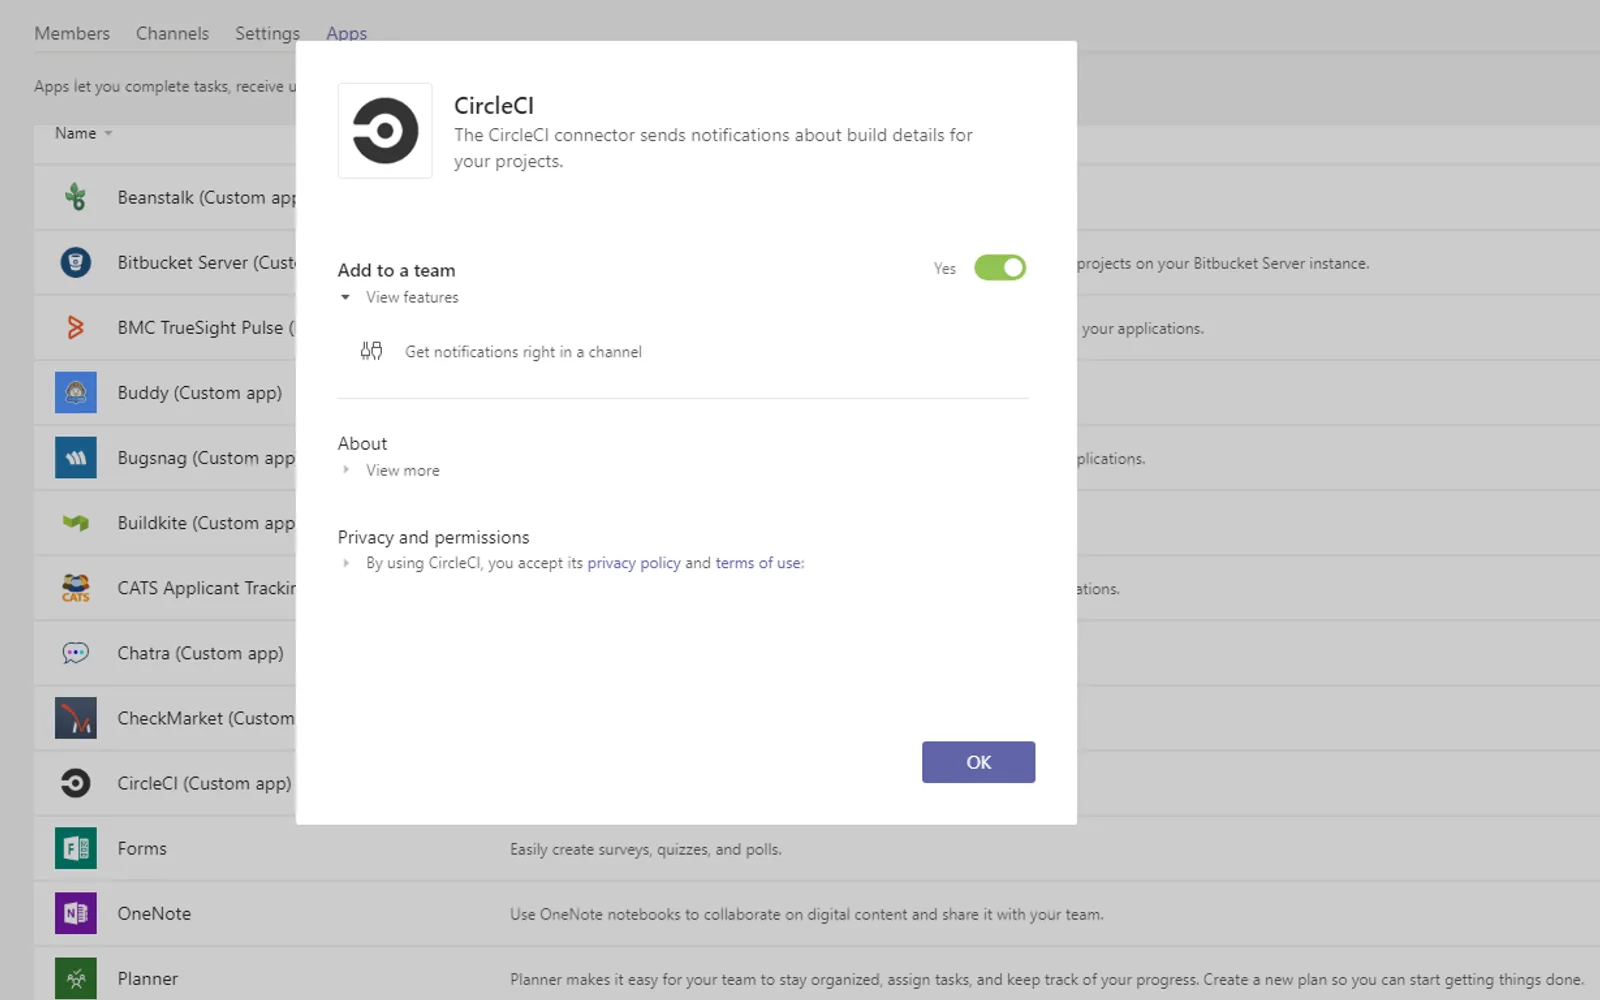Click the notifications connector icon
1600x1000 pixels.
coord(371,351)
